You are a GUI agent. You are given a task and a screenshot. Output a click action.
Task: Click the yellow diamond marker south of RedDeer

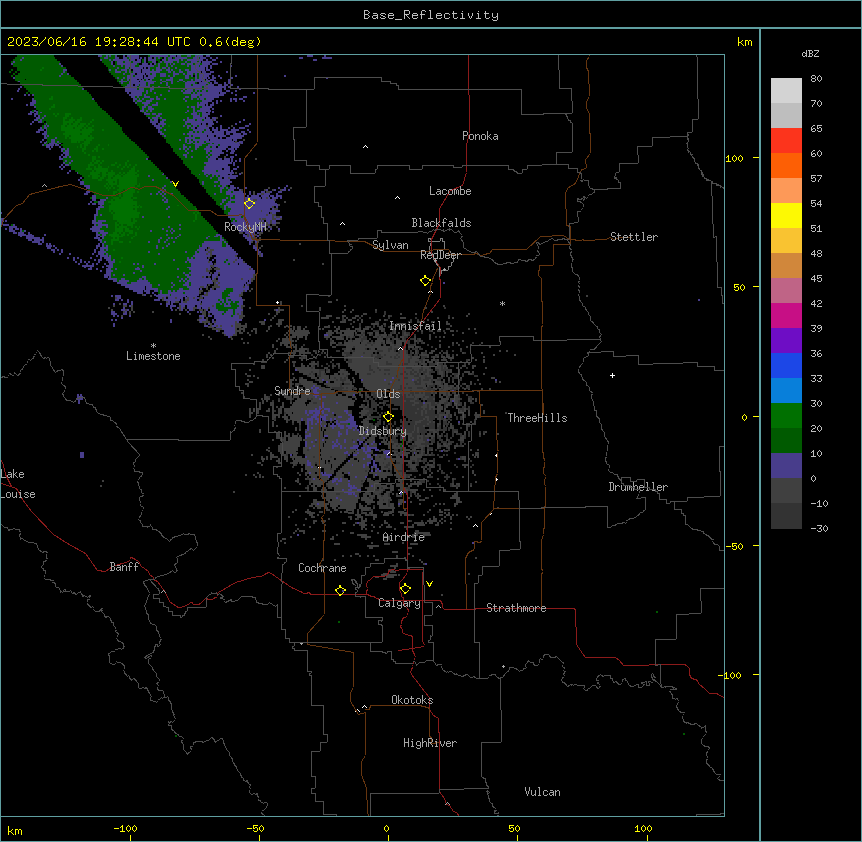(426, 281)
